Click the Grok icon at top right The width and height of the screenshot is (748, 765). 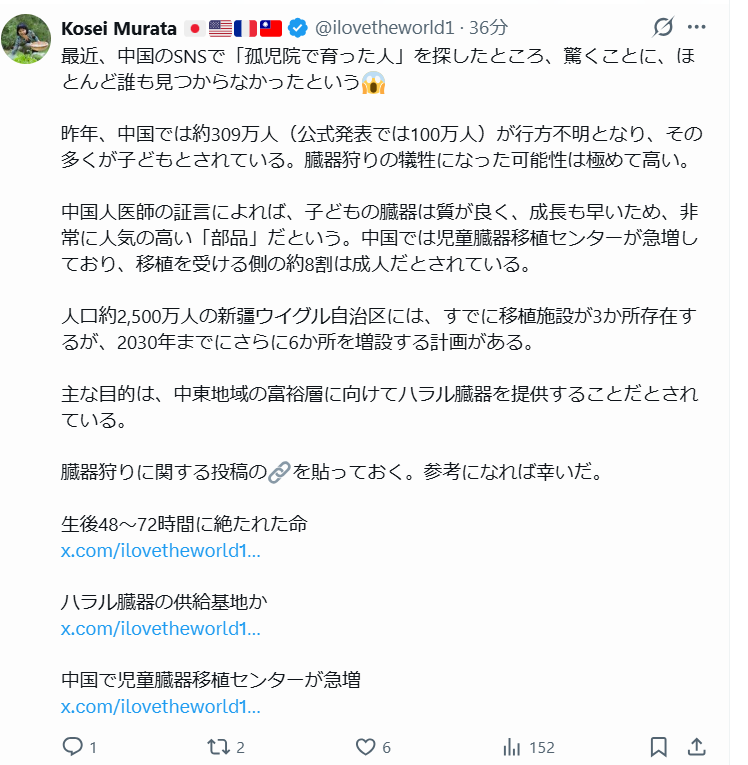coord(662,27)
